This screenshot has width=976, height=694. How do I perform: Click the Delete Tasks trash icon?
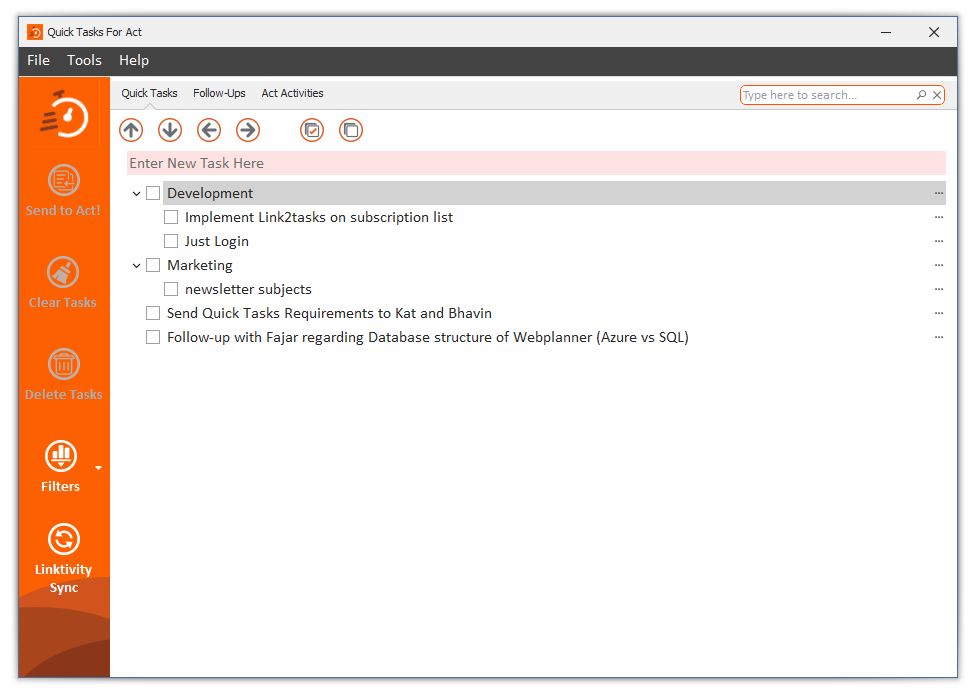[x=63, y=364]
